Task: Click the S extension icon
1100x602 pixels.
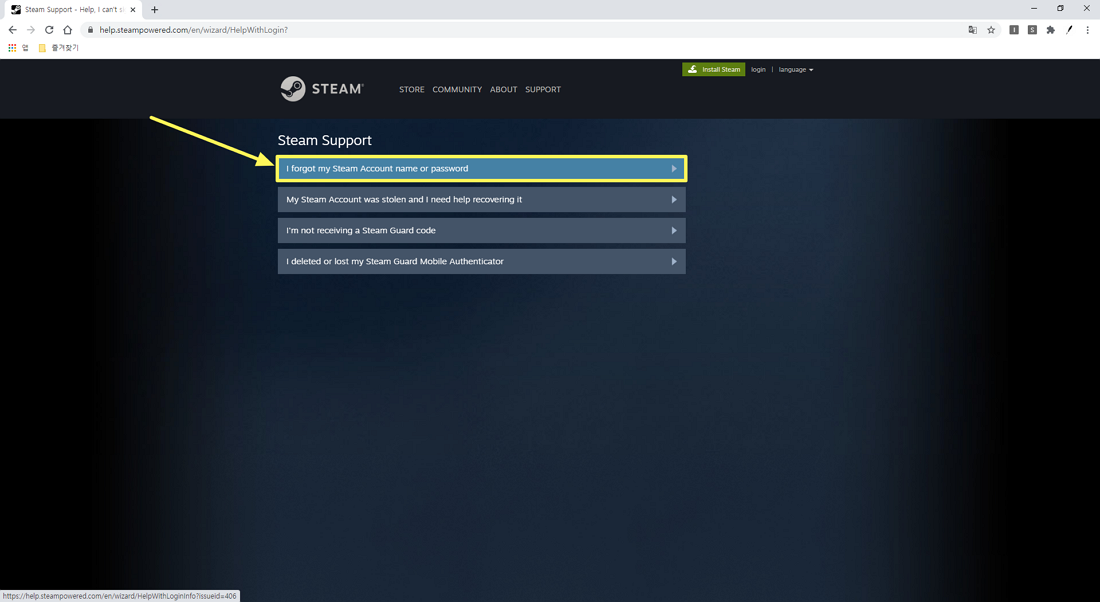Action: 1032,30
